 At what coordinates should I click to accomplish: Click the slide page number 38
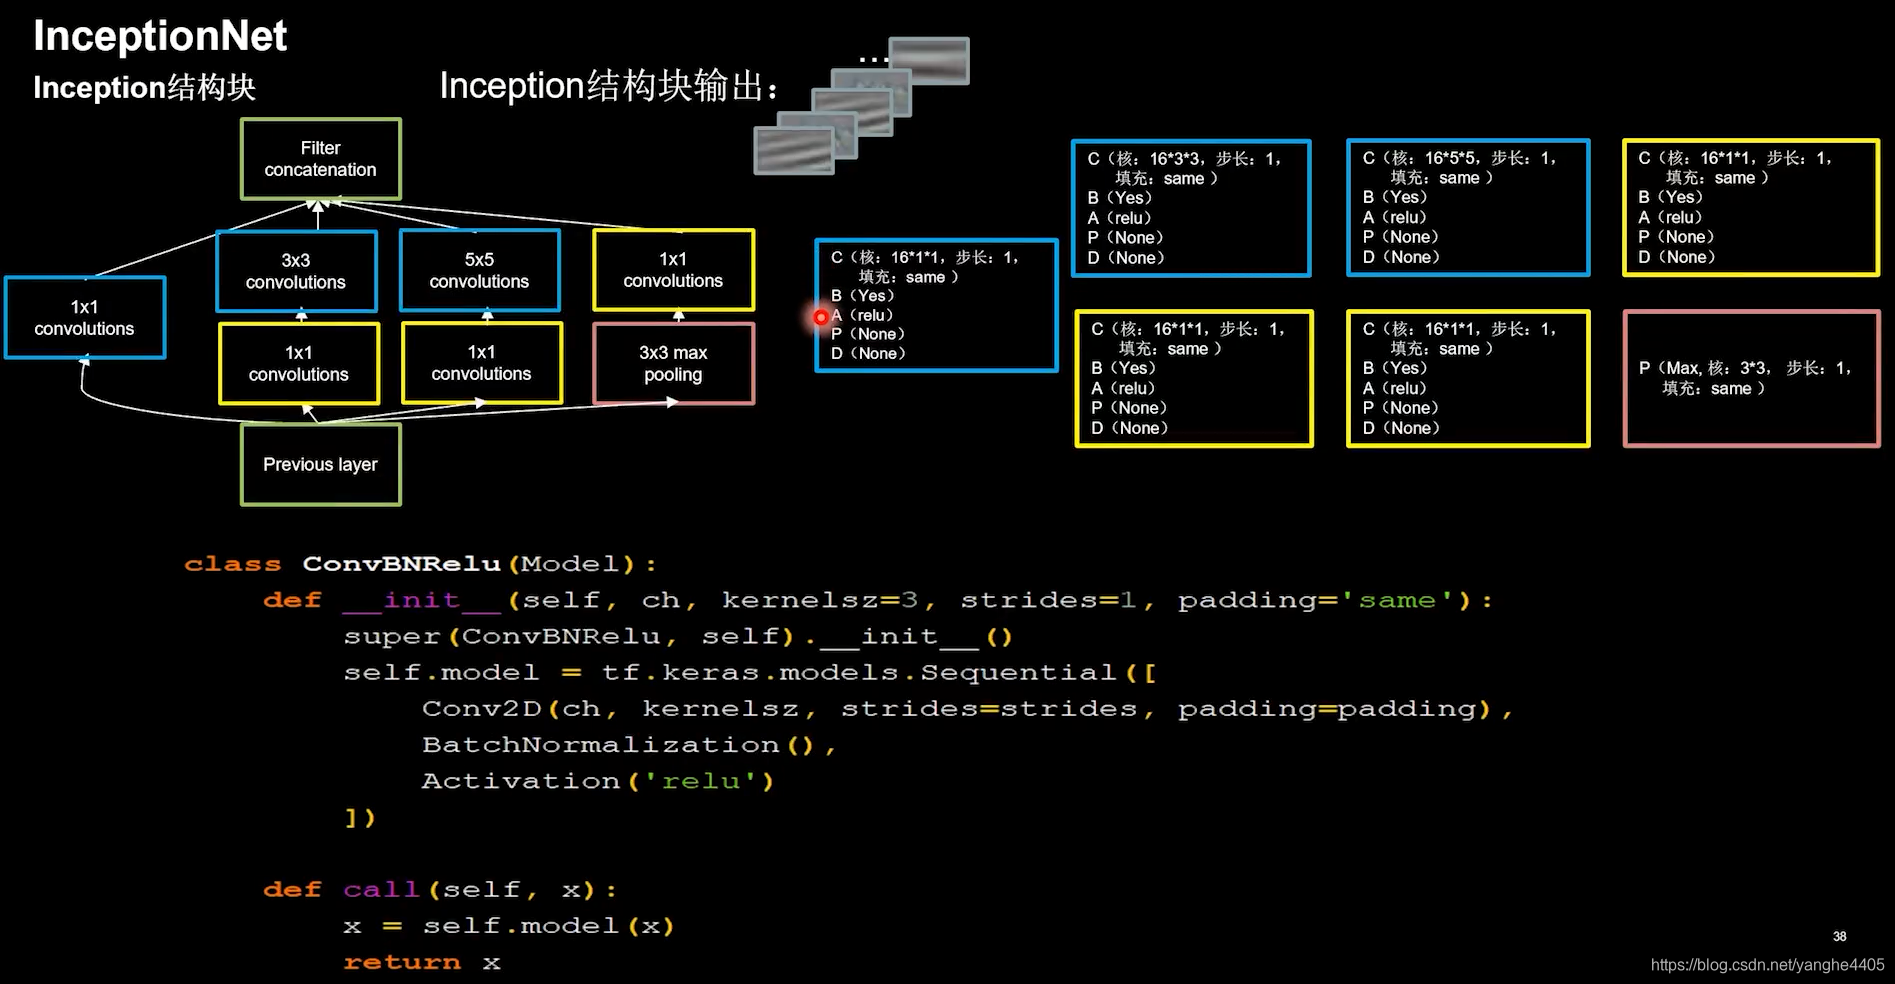1839,937
